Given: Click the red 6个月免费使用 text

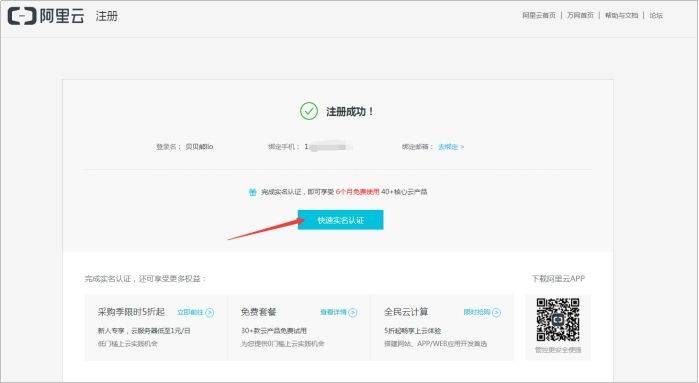Looking at the screenshot, I should 358,192.
